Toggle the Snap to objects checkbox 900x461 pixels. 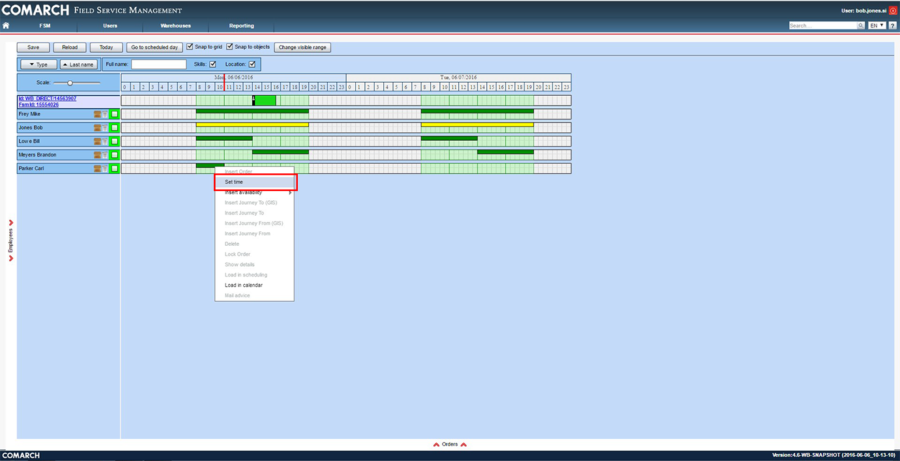[230, 47]
